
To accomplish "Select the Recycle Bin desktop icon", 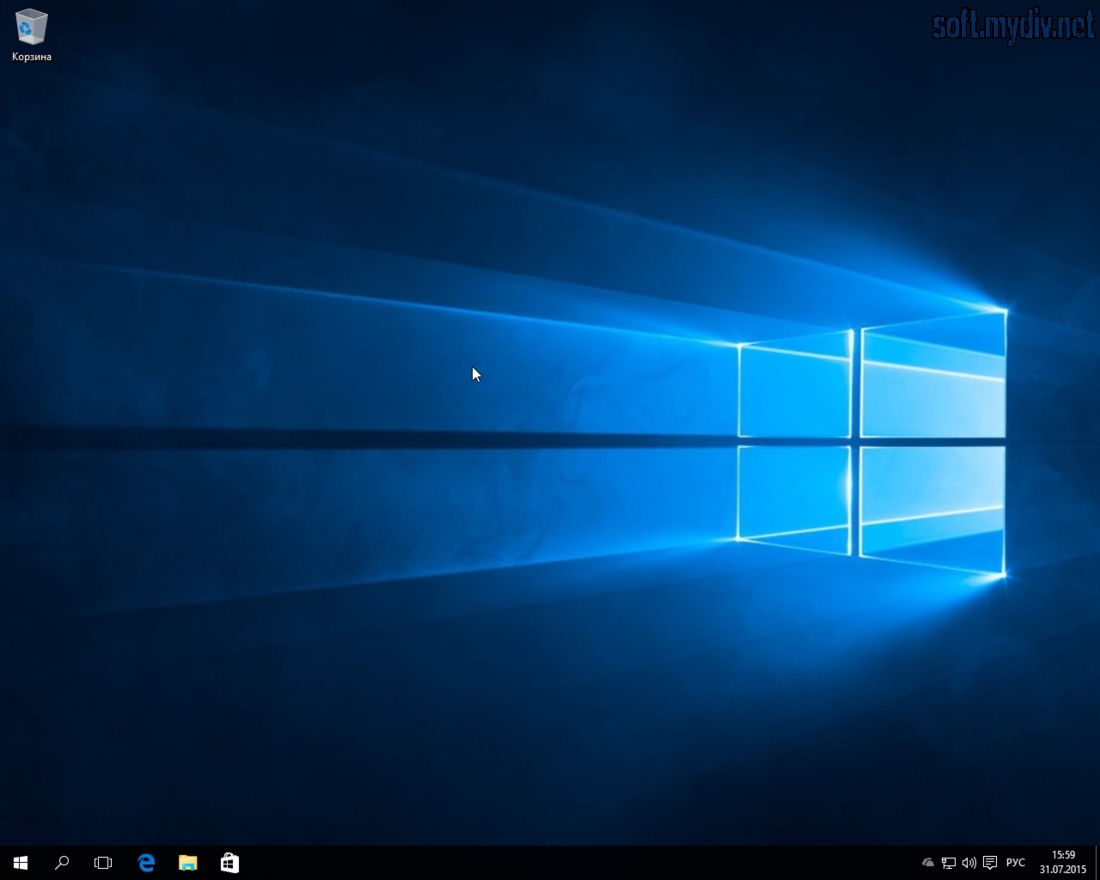I will tap(31, 26).
